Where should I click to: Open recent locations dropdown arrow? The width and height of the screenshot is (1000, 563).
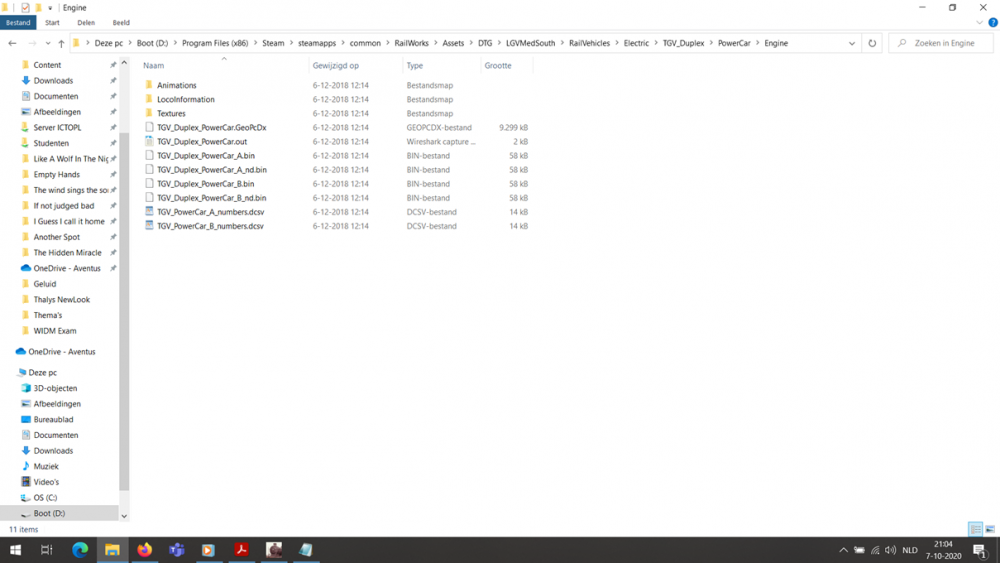[x=47, y=43]
